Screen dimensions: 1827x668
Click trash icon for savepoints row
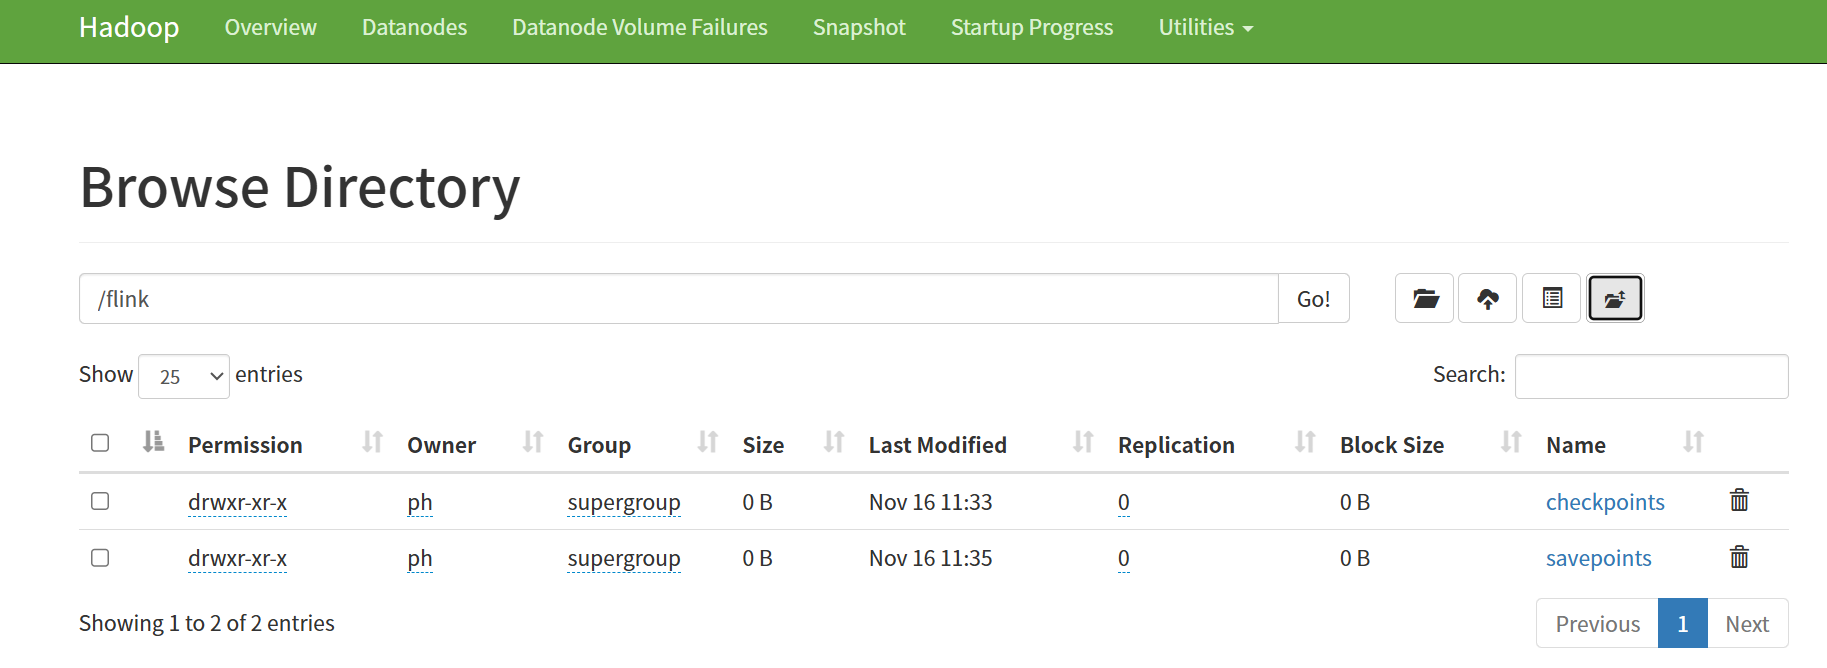[1739, 557]
